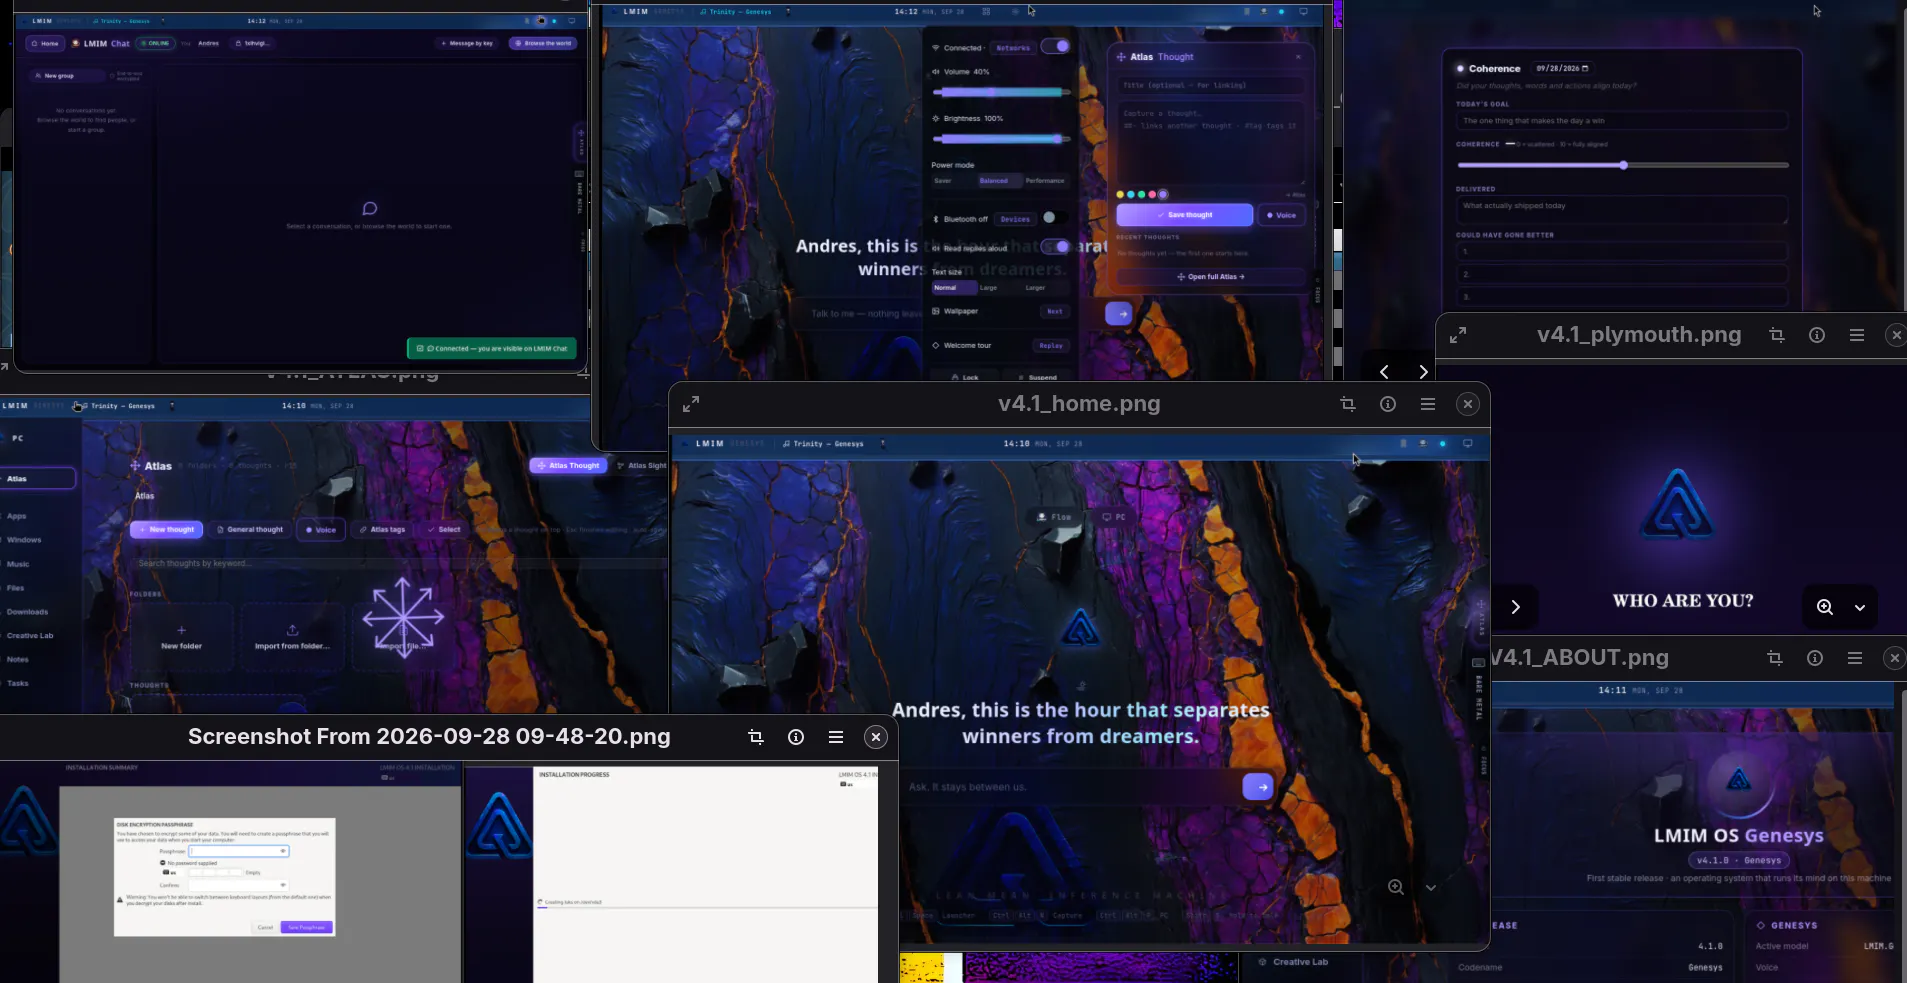Click Search thoughts by keyword field
The height and width of the screenshot is (983, 1907).
pos(400,564)
